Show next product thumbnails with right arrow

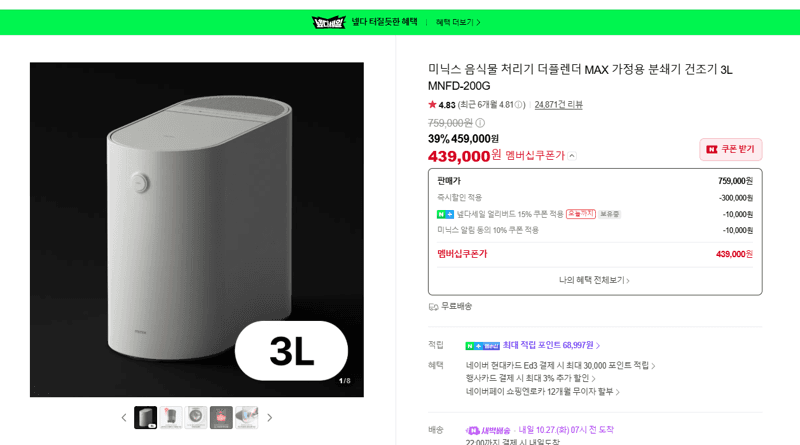pos(269,417)
